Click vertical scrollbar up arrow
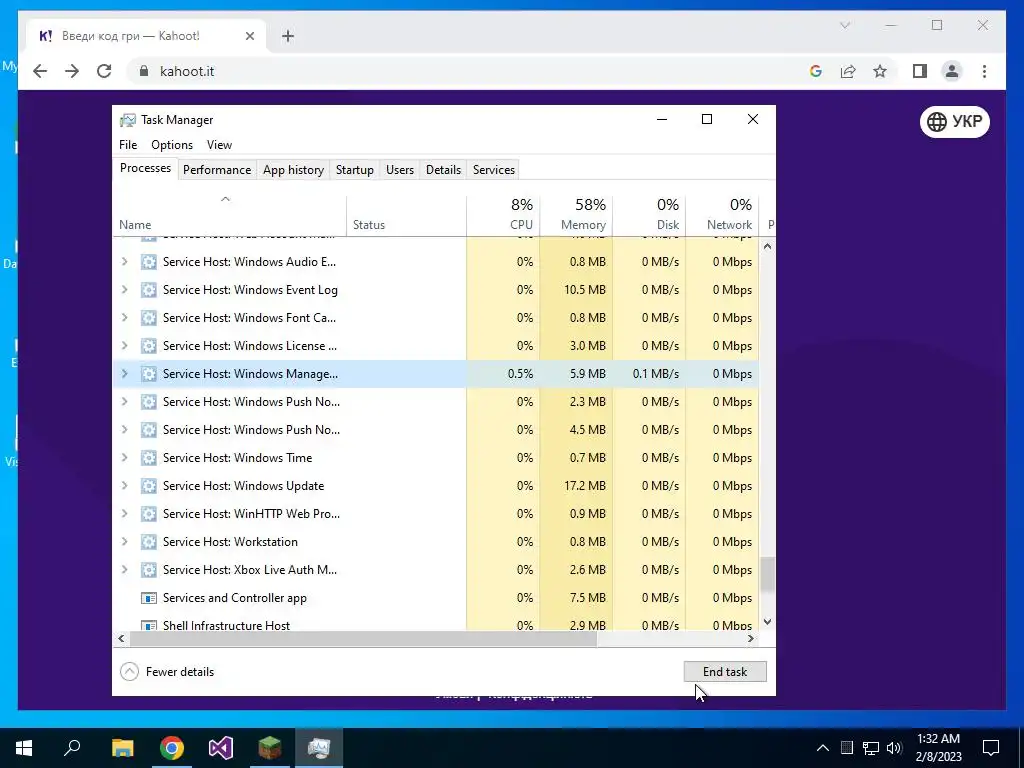 coord(767,247)
